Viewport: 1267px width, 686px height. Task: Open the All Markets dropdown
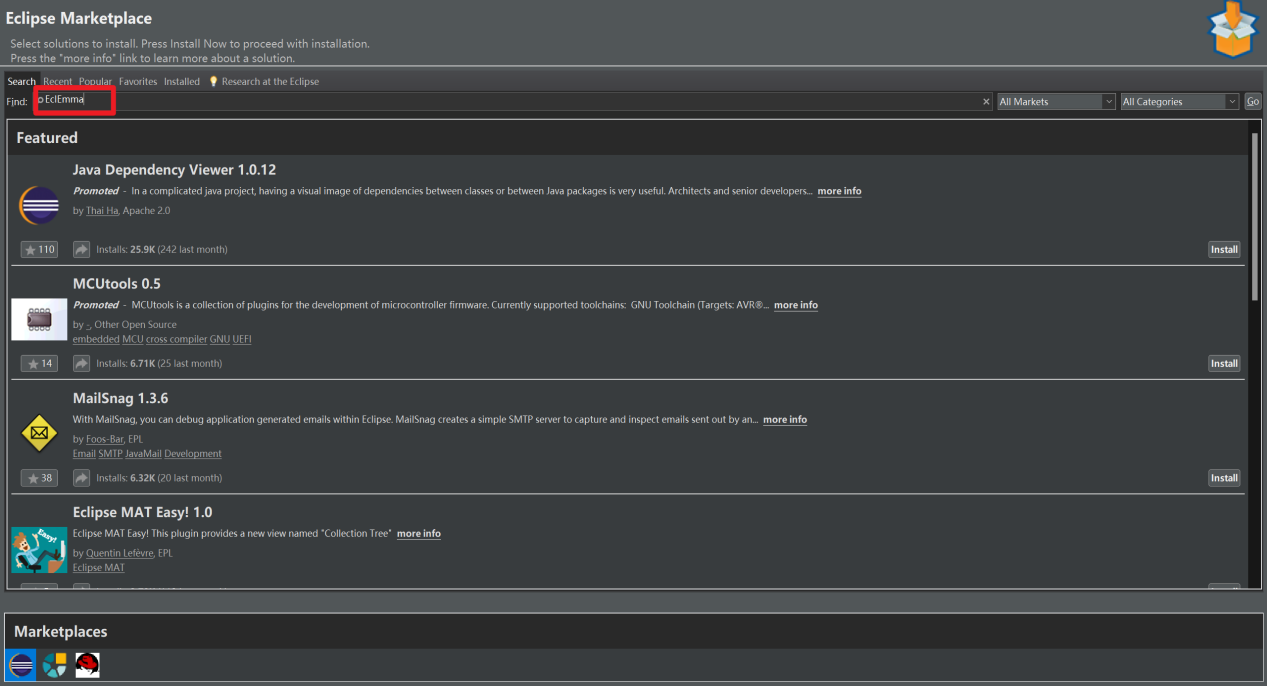[1056, 102]
